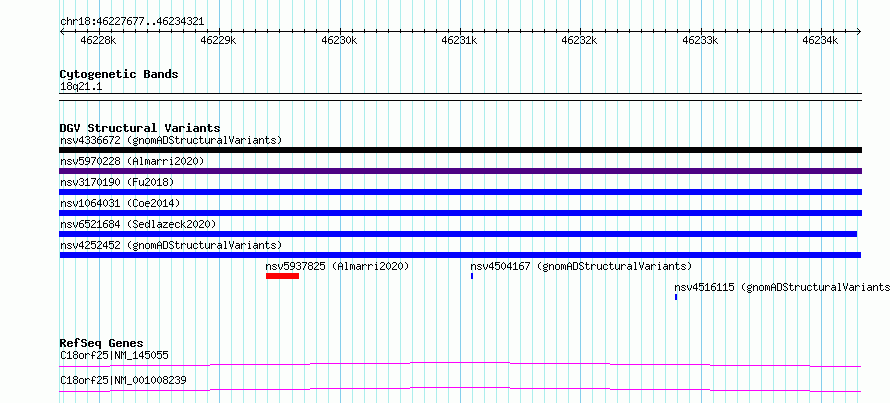Open the nsv5937825 (Almarri2020) label
The height and width of the screenshot is (403, 890).
[337, 266]
